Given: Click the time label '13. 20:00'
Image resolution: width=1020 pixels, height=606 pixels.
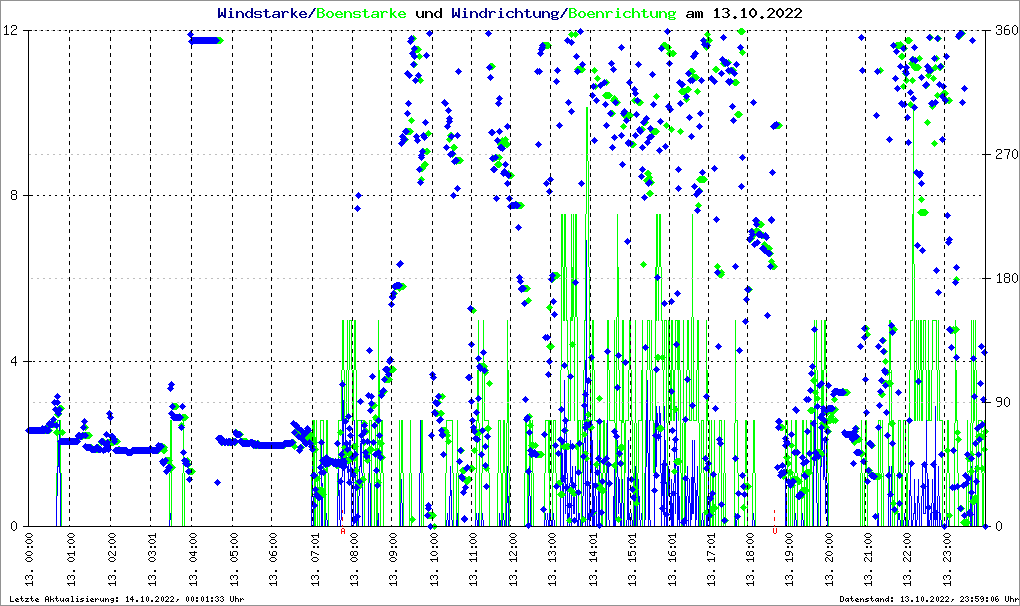Looking at the screenshot, I should coord(829,559).
